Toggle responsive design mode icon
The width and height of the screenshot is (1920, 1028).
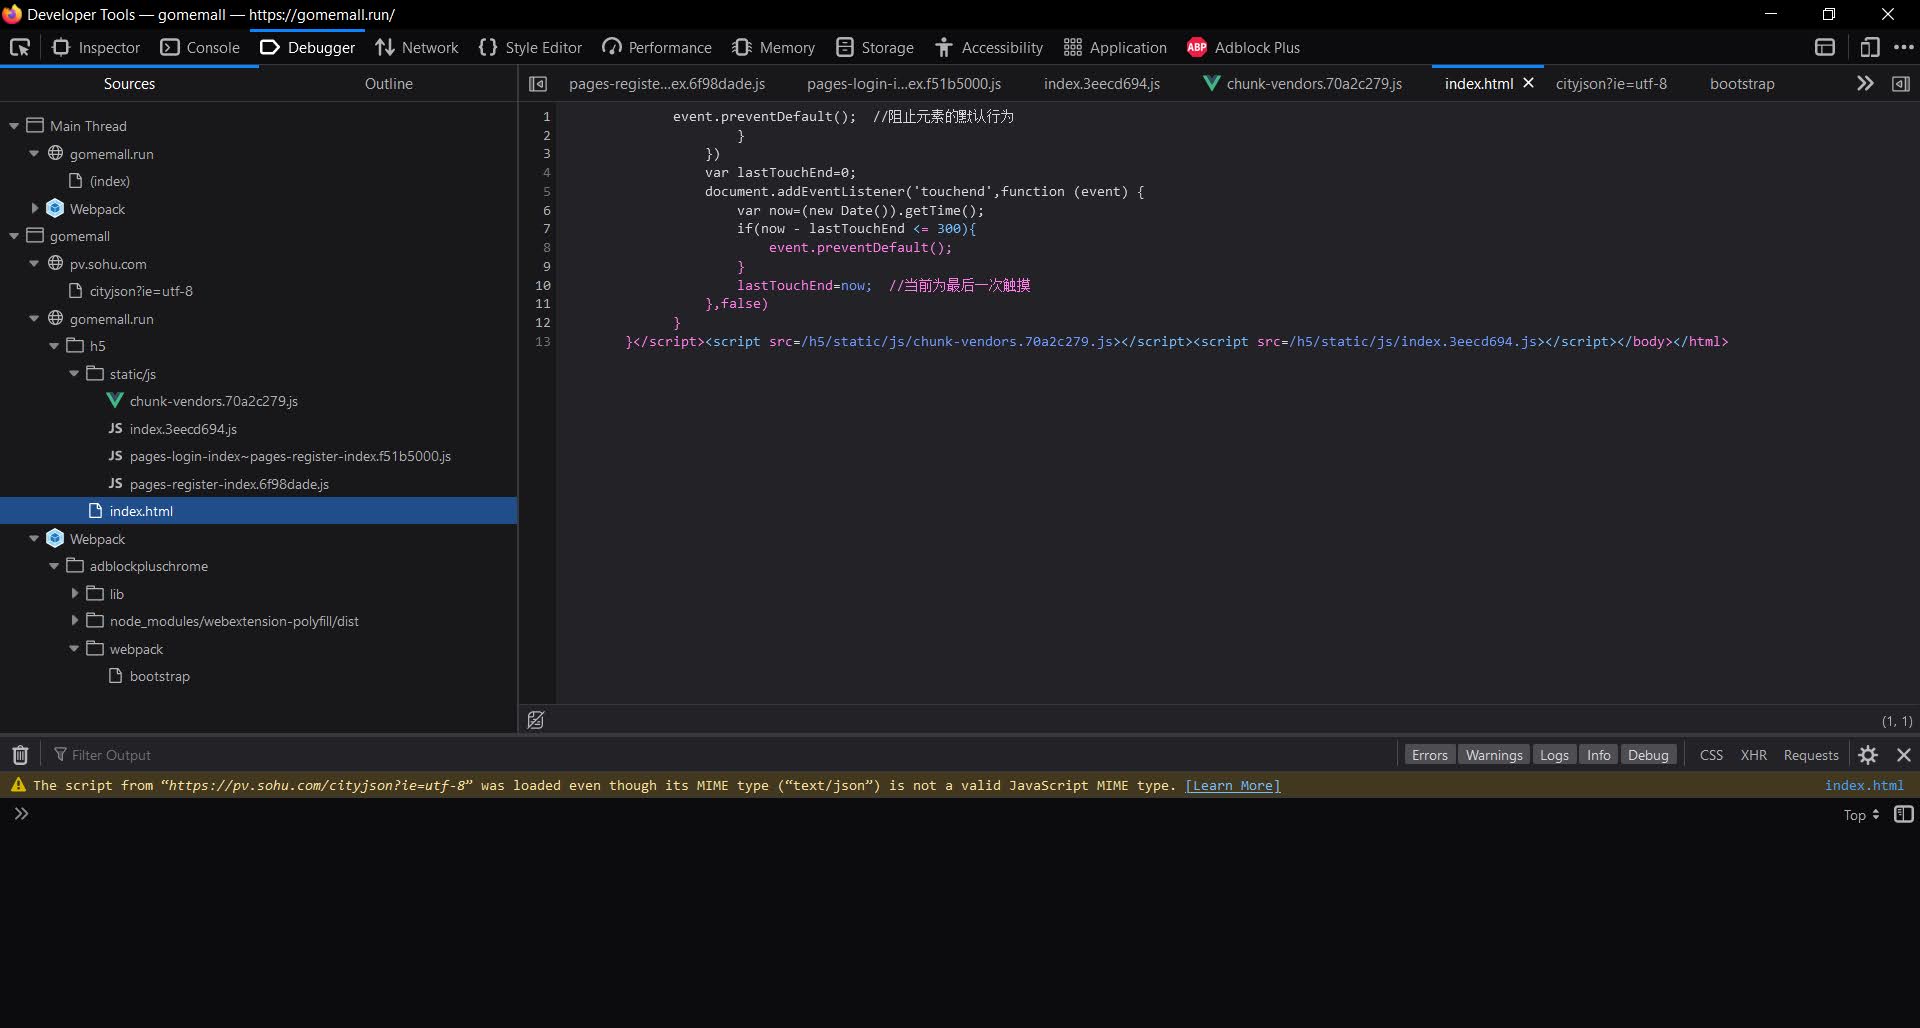pos(1869,47)
